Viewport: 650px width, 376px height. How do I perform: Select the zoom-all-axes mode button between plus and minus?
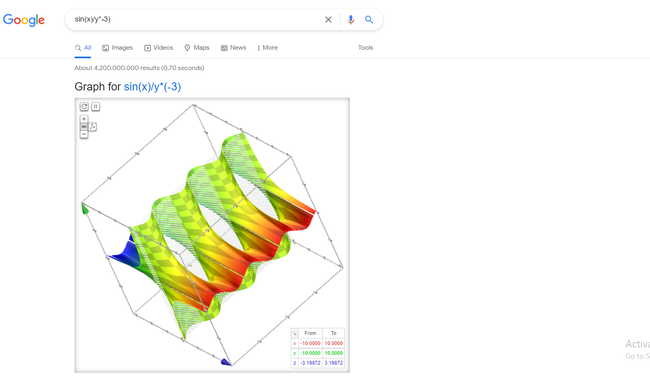click(84, 126)
